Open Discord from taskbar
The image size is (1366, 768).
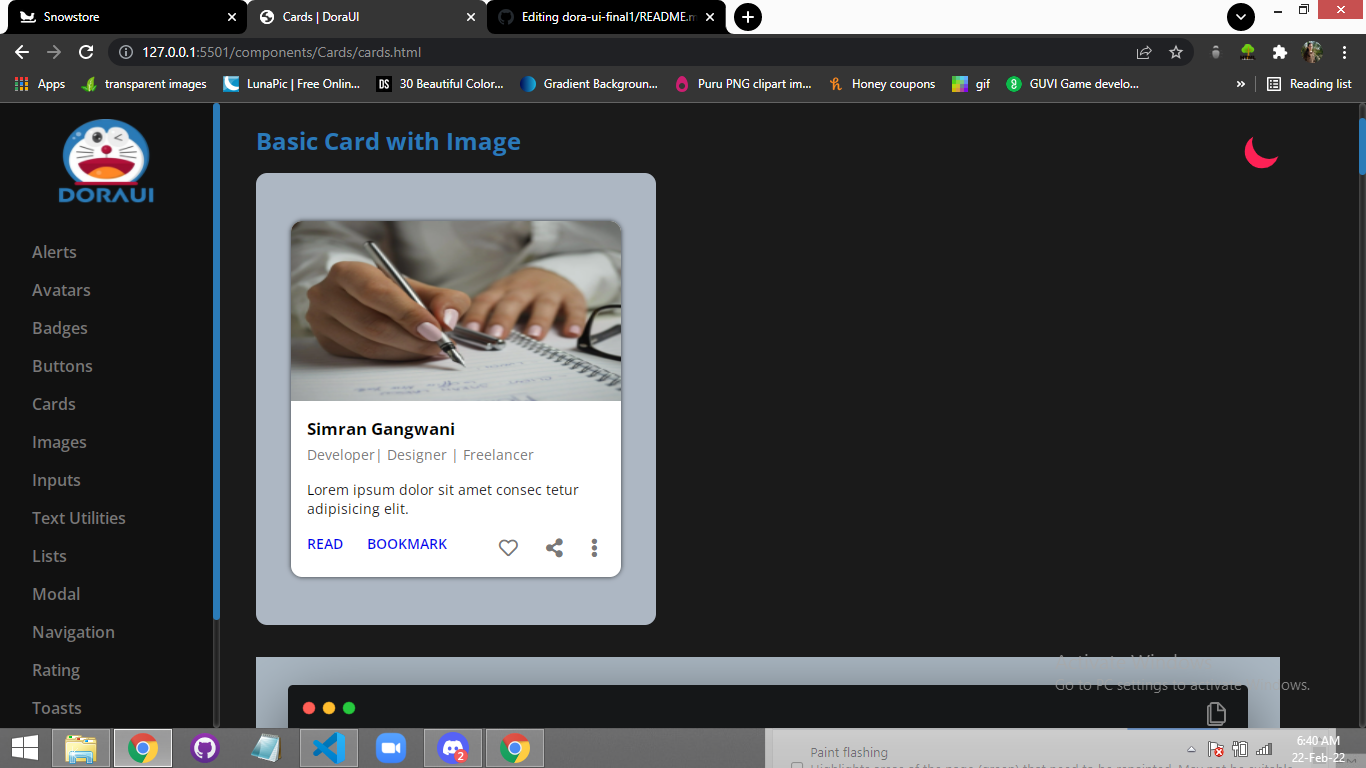tap(453, 748)
